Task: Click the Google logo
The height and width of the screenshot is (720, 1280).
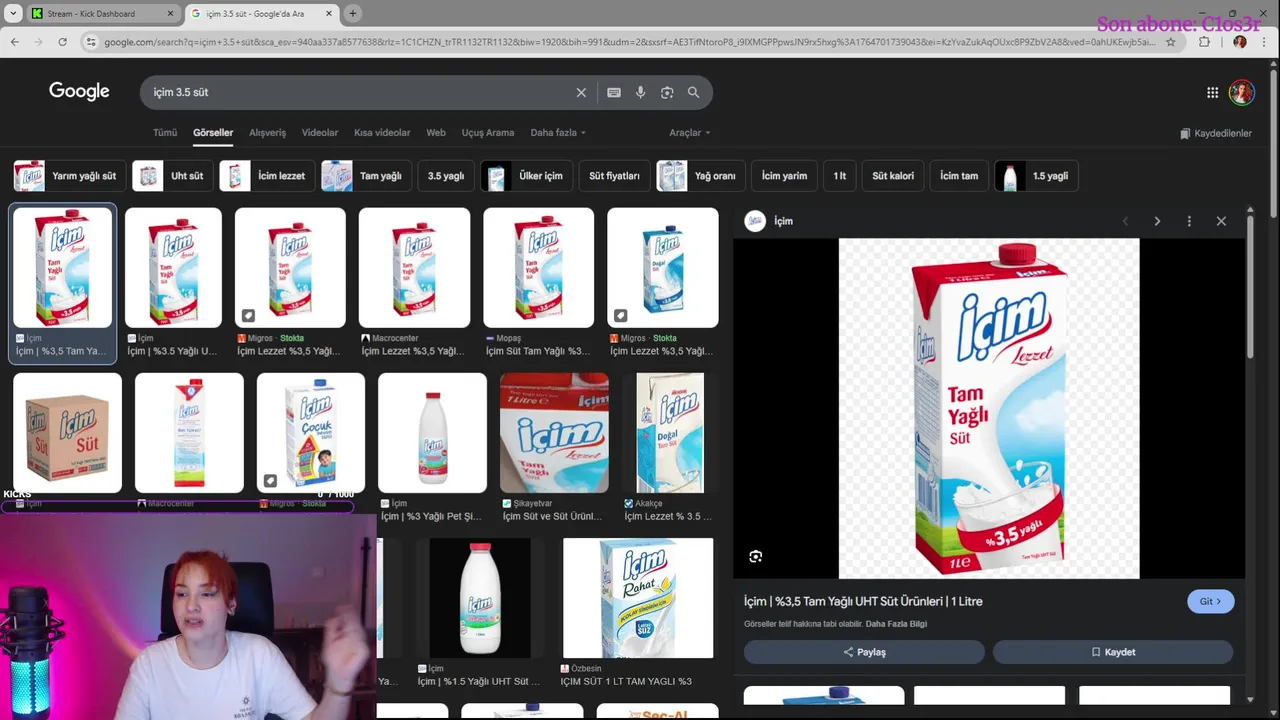Action: (79, 91)
